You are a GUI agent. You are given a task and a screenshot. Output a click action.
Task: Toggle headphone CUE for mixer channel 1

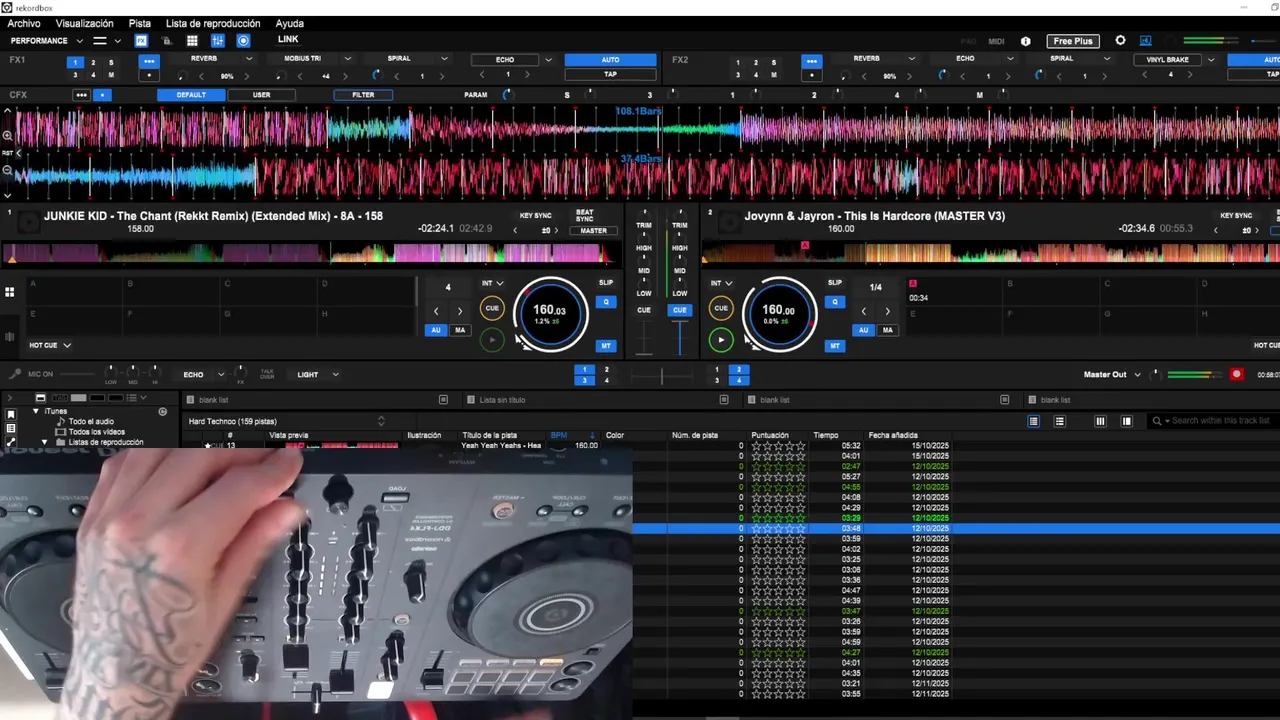tap(644, 310)
